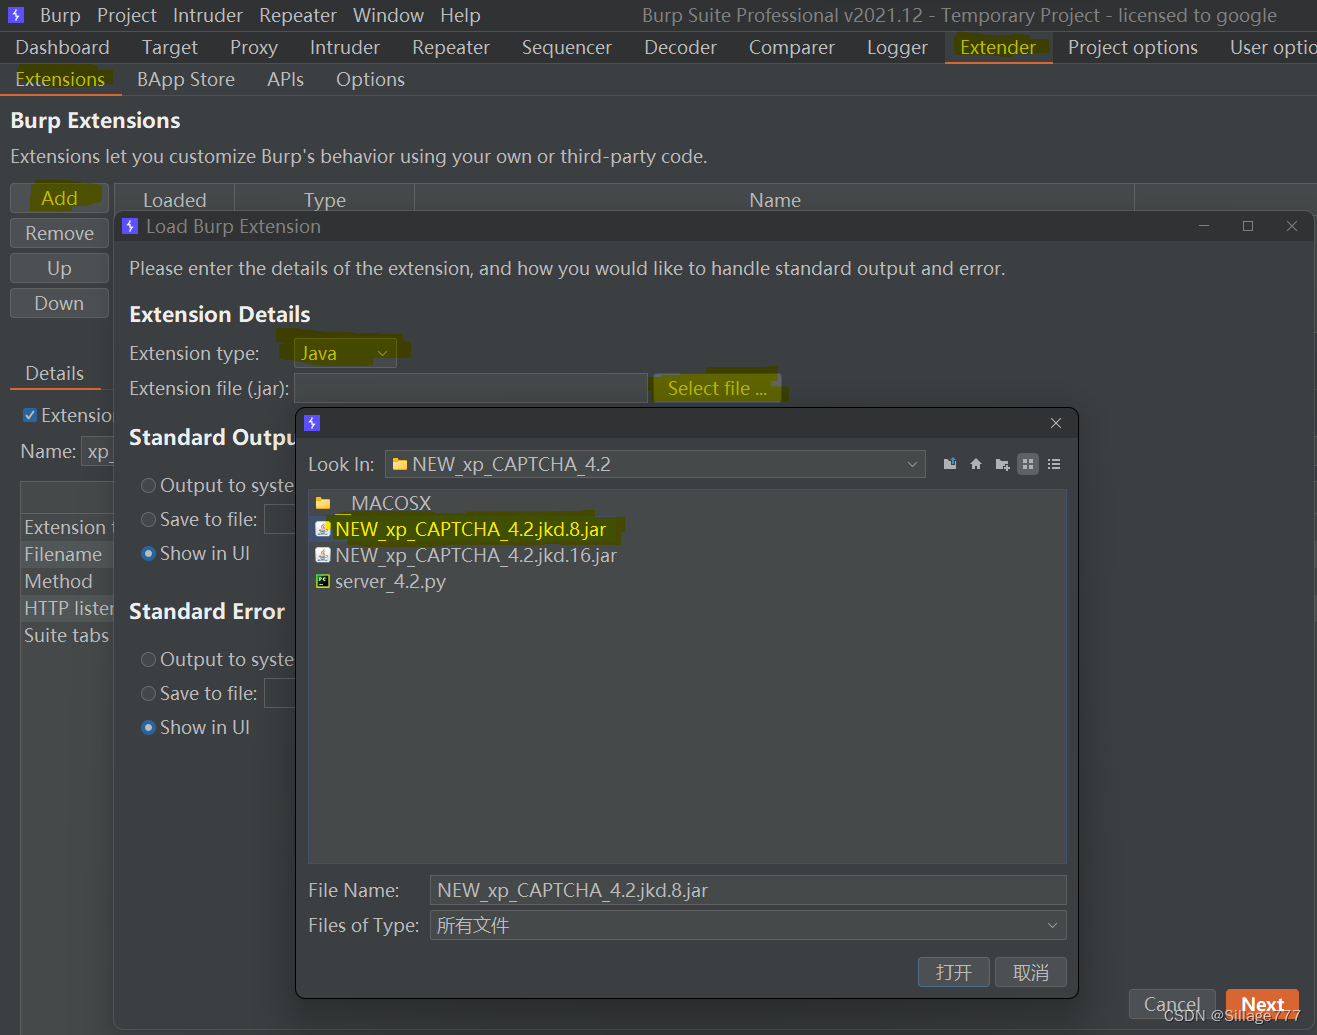Click jar icon of NEW_xp_CAPTCHA_4.2.jkd.8.jar
Screen dimensions: 1317x1035
(323, 529)
